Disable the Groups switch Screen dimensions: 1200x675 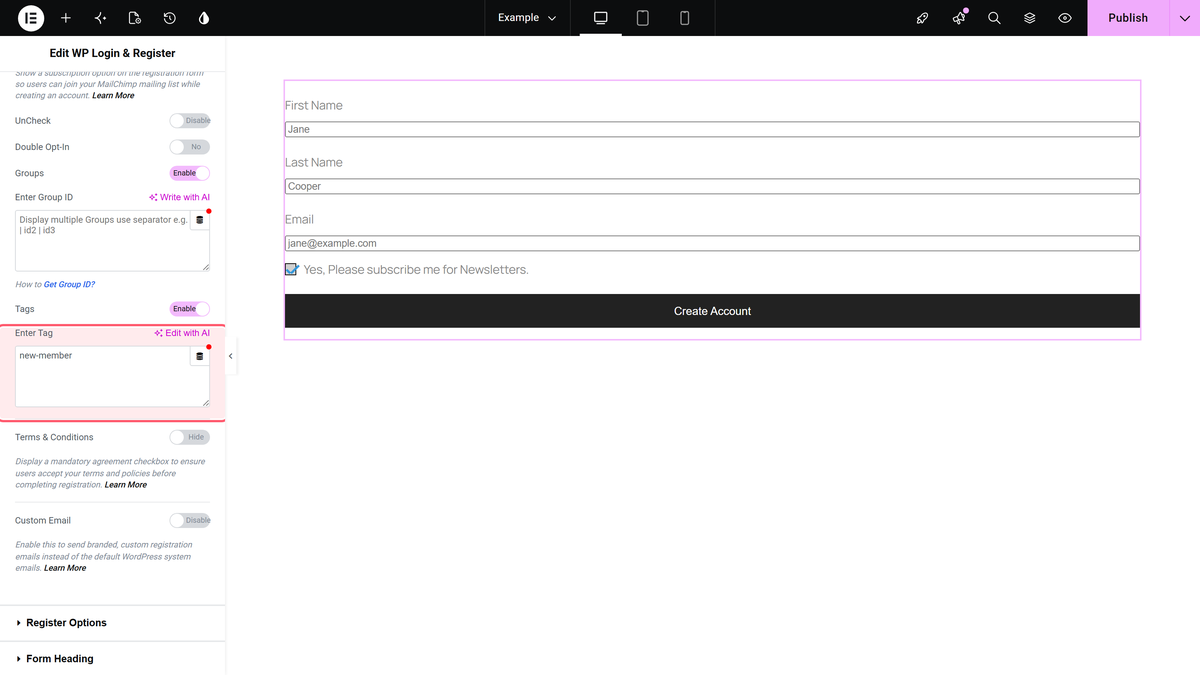190,173
